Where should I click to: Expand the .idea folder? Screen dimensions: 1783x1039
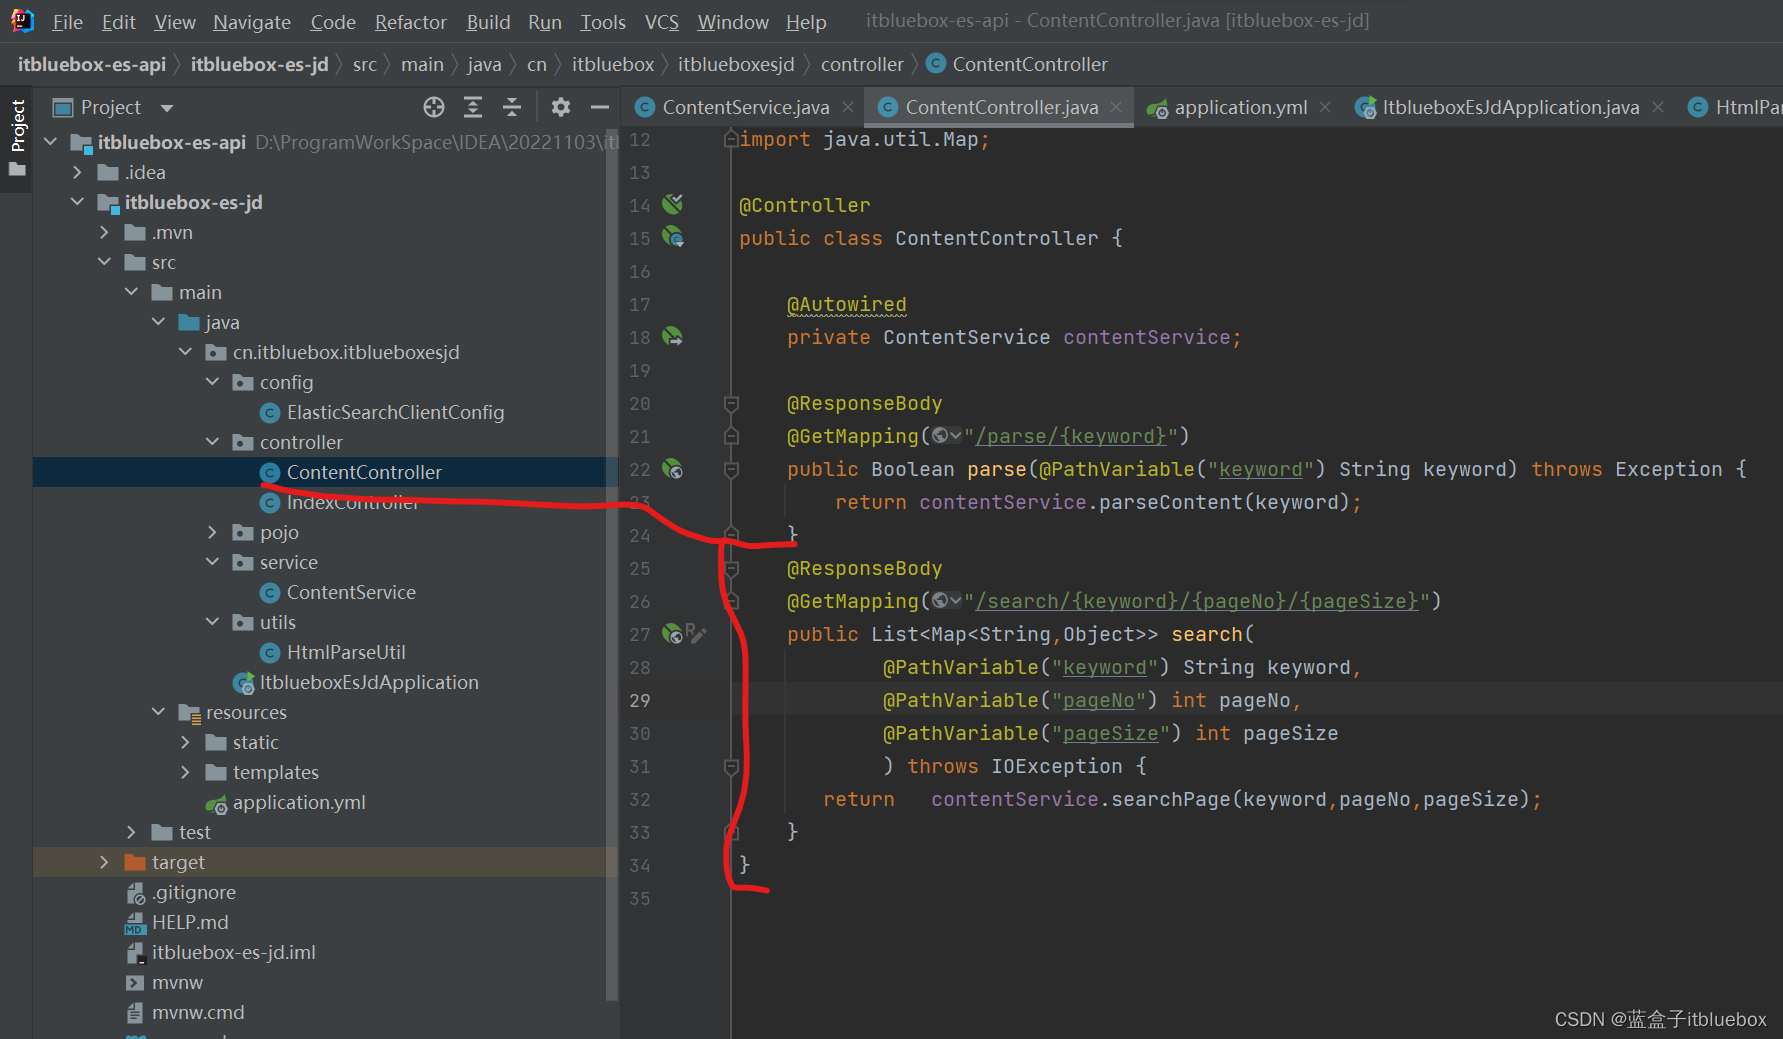[x=77, y=172]
